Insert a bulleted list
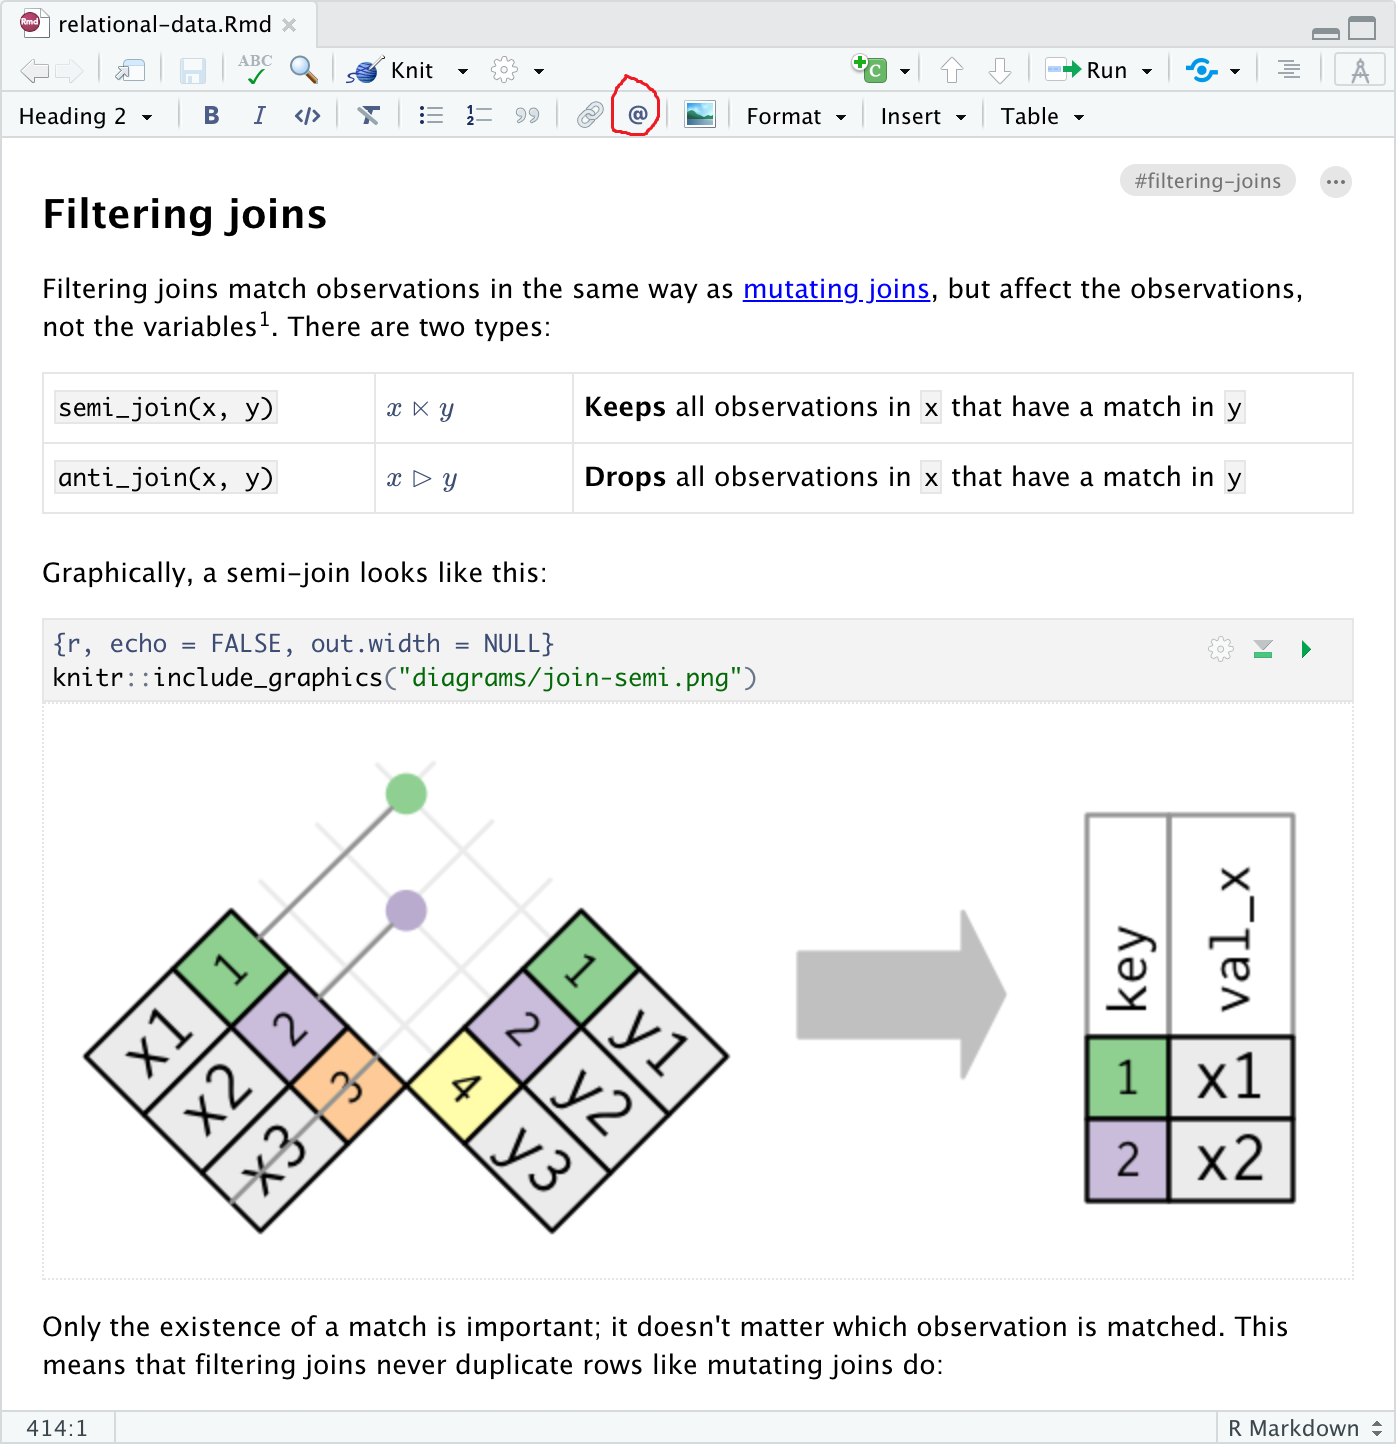This screenshot has height=1444, width=1396. [x=431, y=116]
